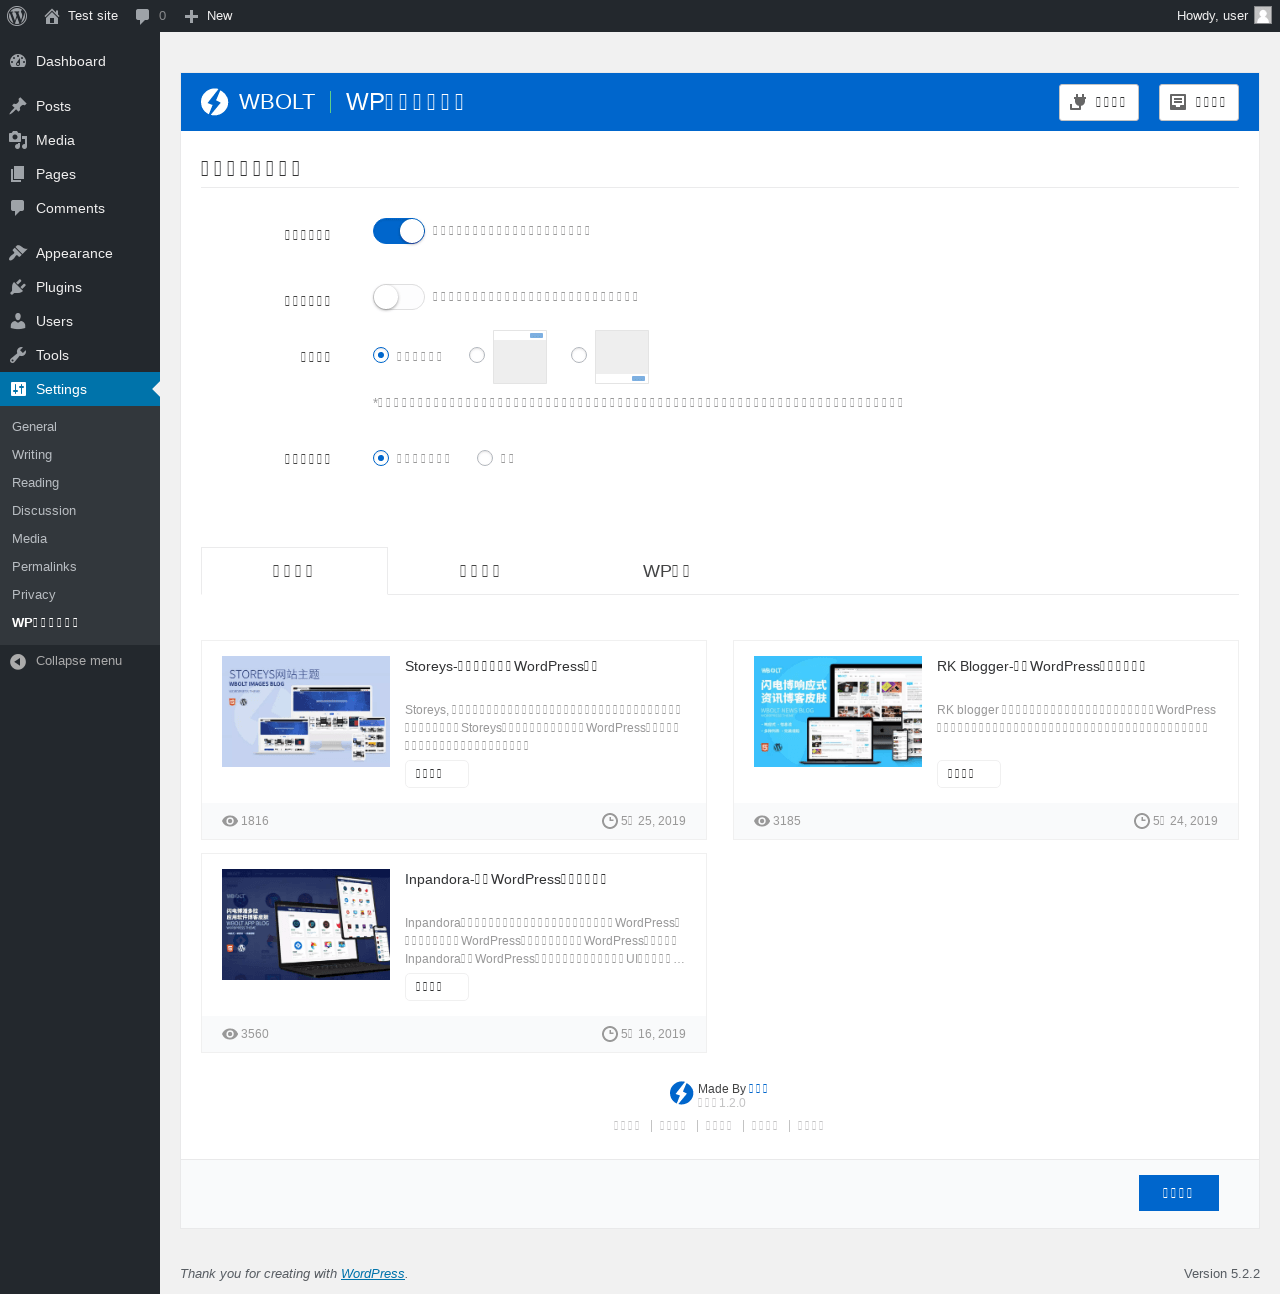Screen dimensions: 1280x1294
Task: Click the blue save button at bottom right
Action: tap(1179, 1193)
